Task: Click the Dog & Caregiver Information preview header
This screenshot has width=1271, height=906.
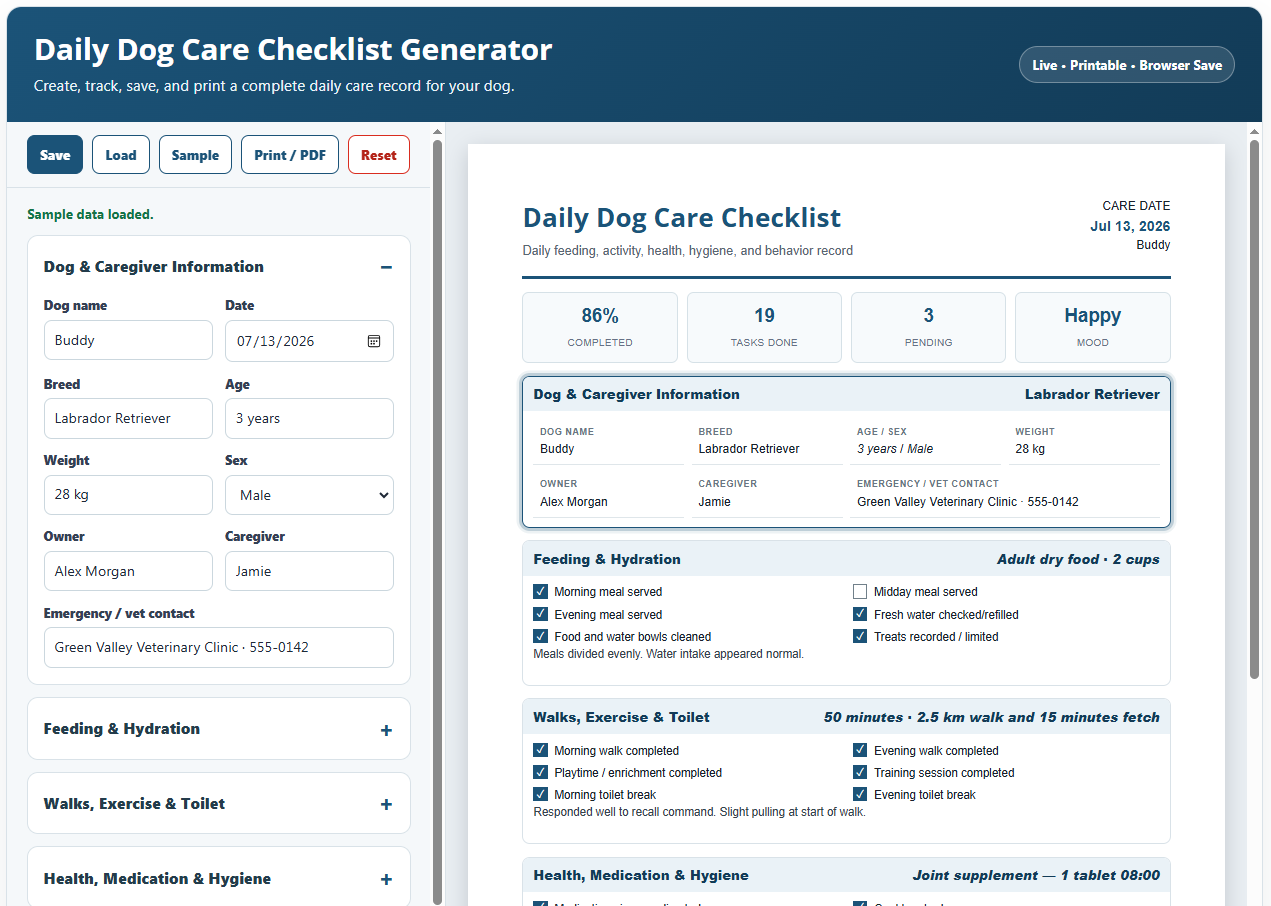Action: tap(846, 394)
